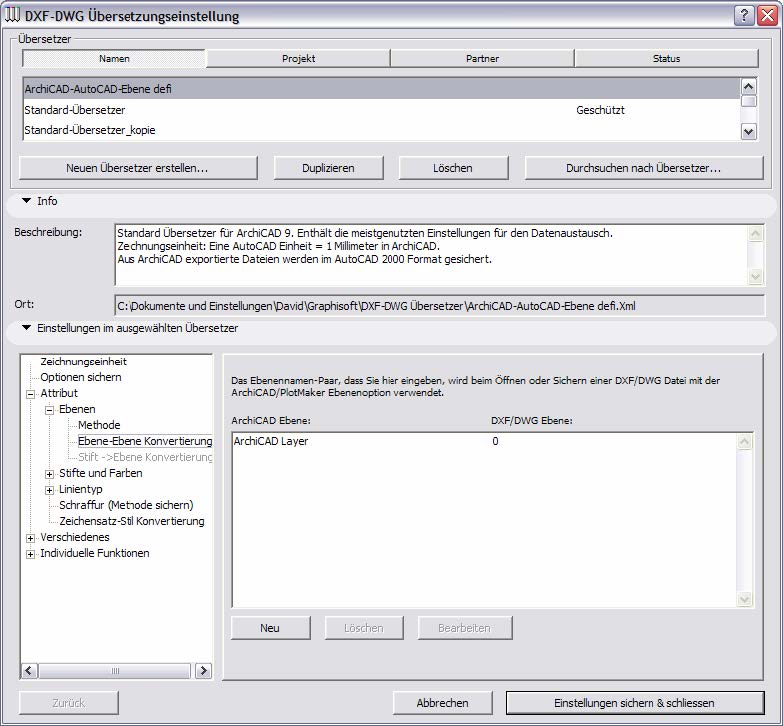Click DXF/DWG Ebene value 0
This screenshot has height=726, width=783.
pos(495,441)
